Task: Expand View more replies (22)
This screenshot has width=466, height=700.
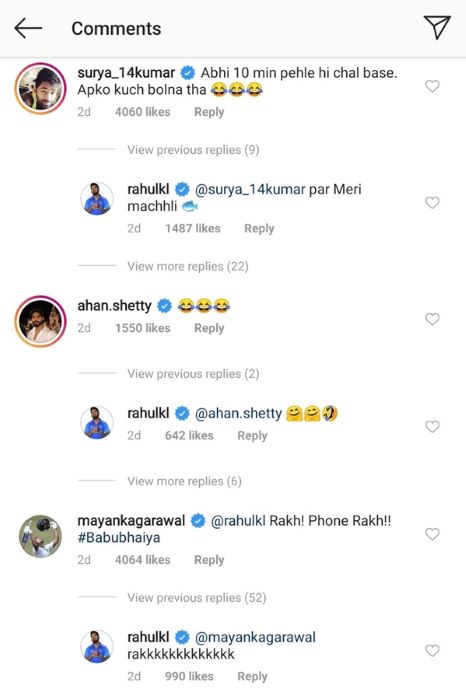Action: [x=187, y=266]
